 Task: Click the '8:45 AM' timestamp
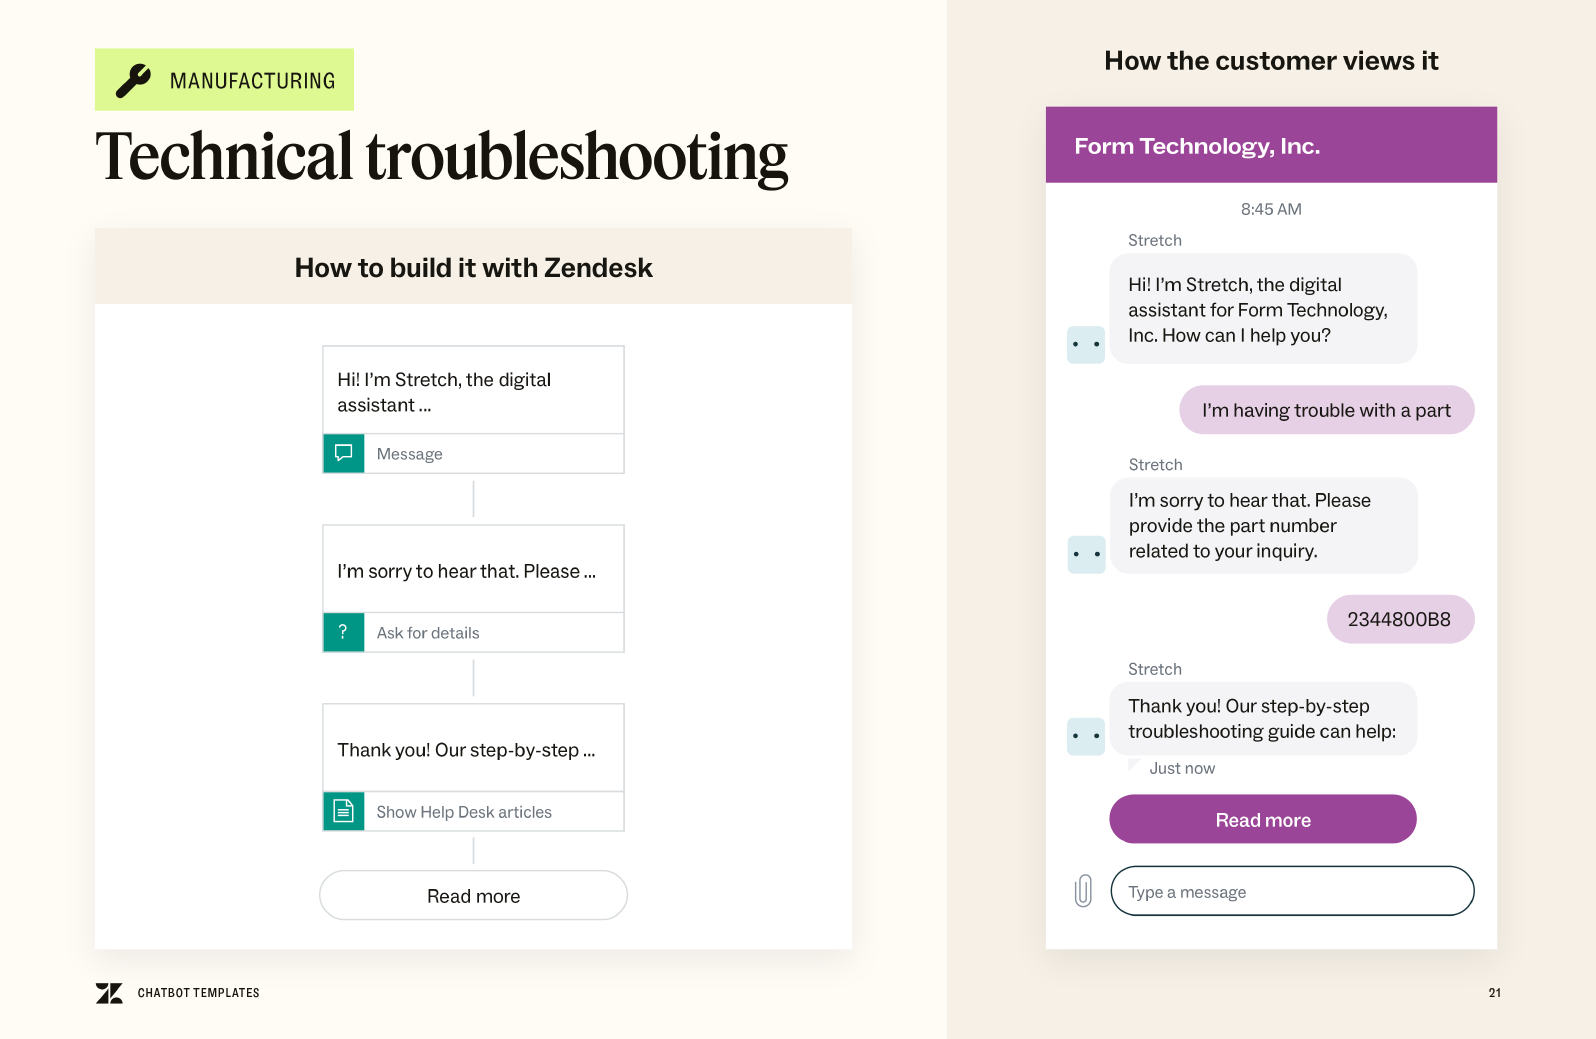pyautogui.click(x=1271, y=209)
